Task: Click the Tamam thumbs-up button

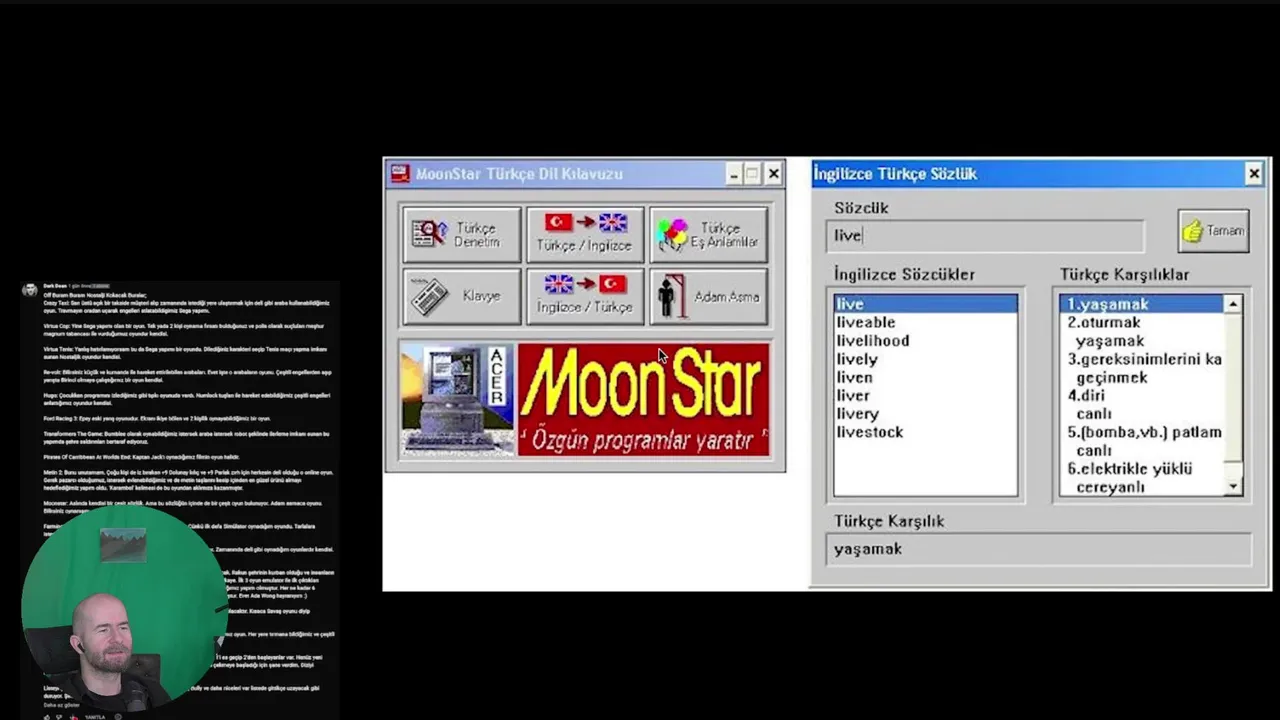Action: 1213,231
